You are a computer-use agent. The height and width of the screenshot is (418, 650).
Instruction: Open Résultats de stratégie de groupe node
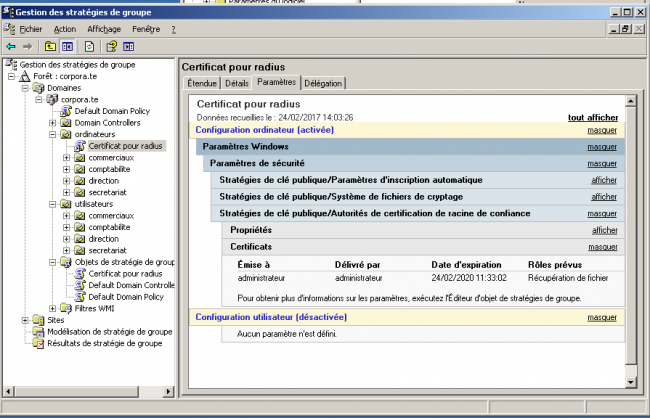click(x=104, y=343)
